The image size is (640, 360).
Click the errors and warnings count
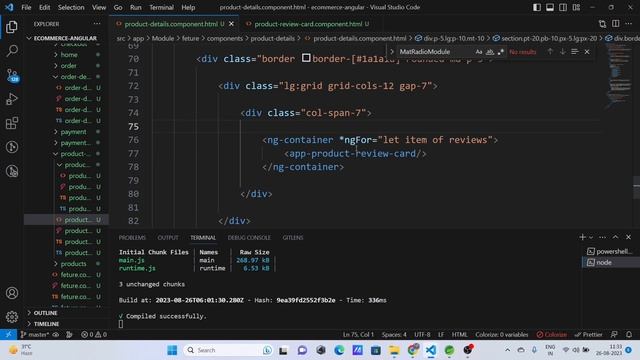tap(94, 334)
